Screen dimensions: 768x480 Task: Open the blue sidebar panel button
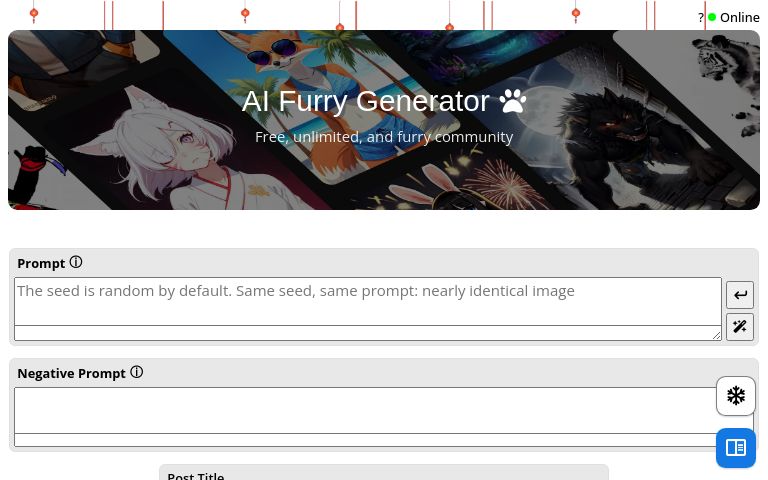pos(736,448)
